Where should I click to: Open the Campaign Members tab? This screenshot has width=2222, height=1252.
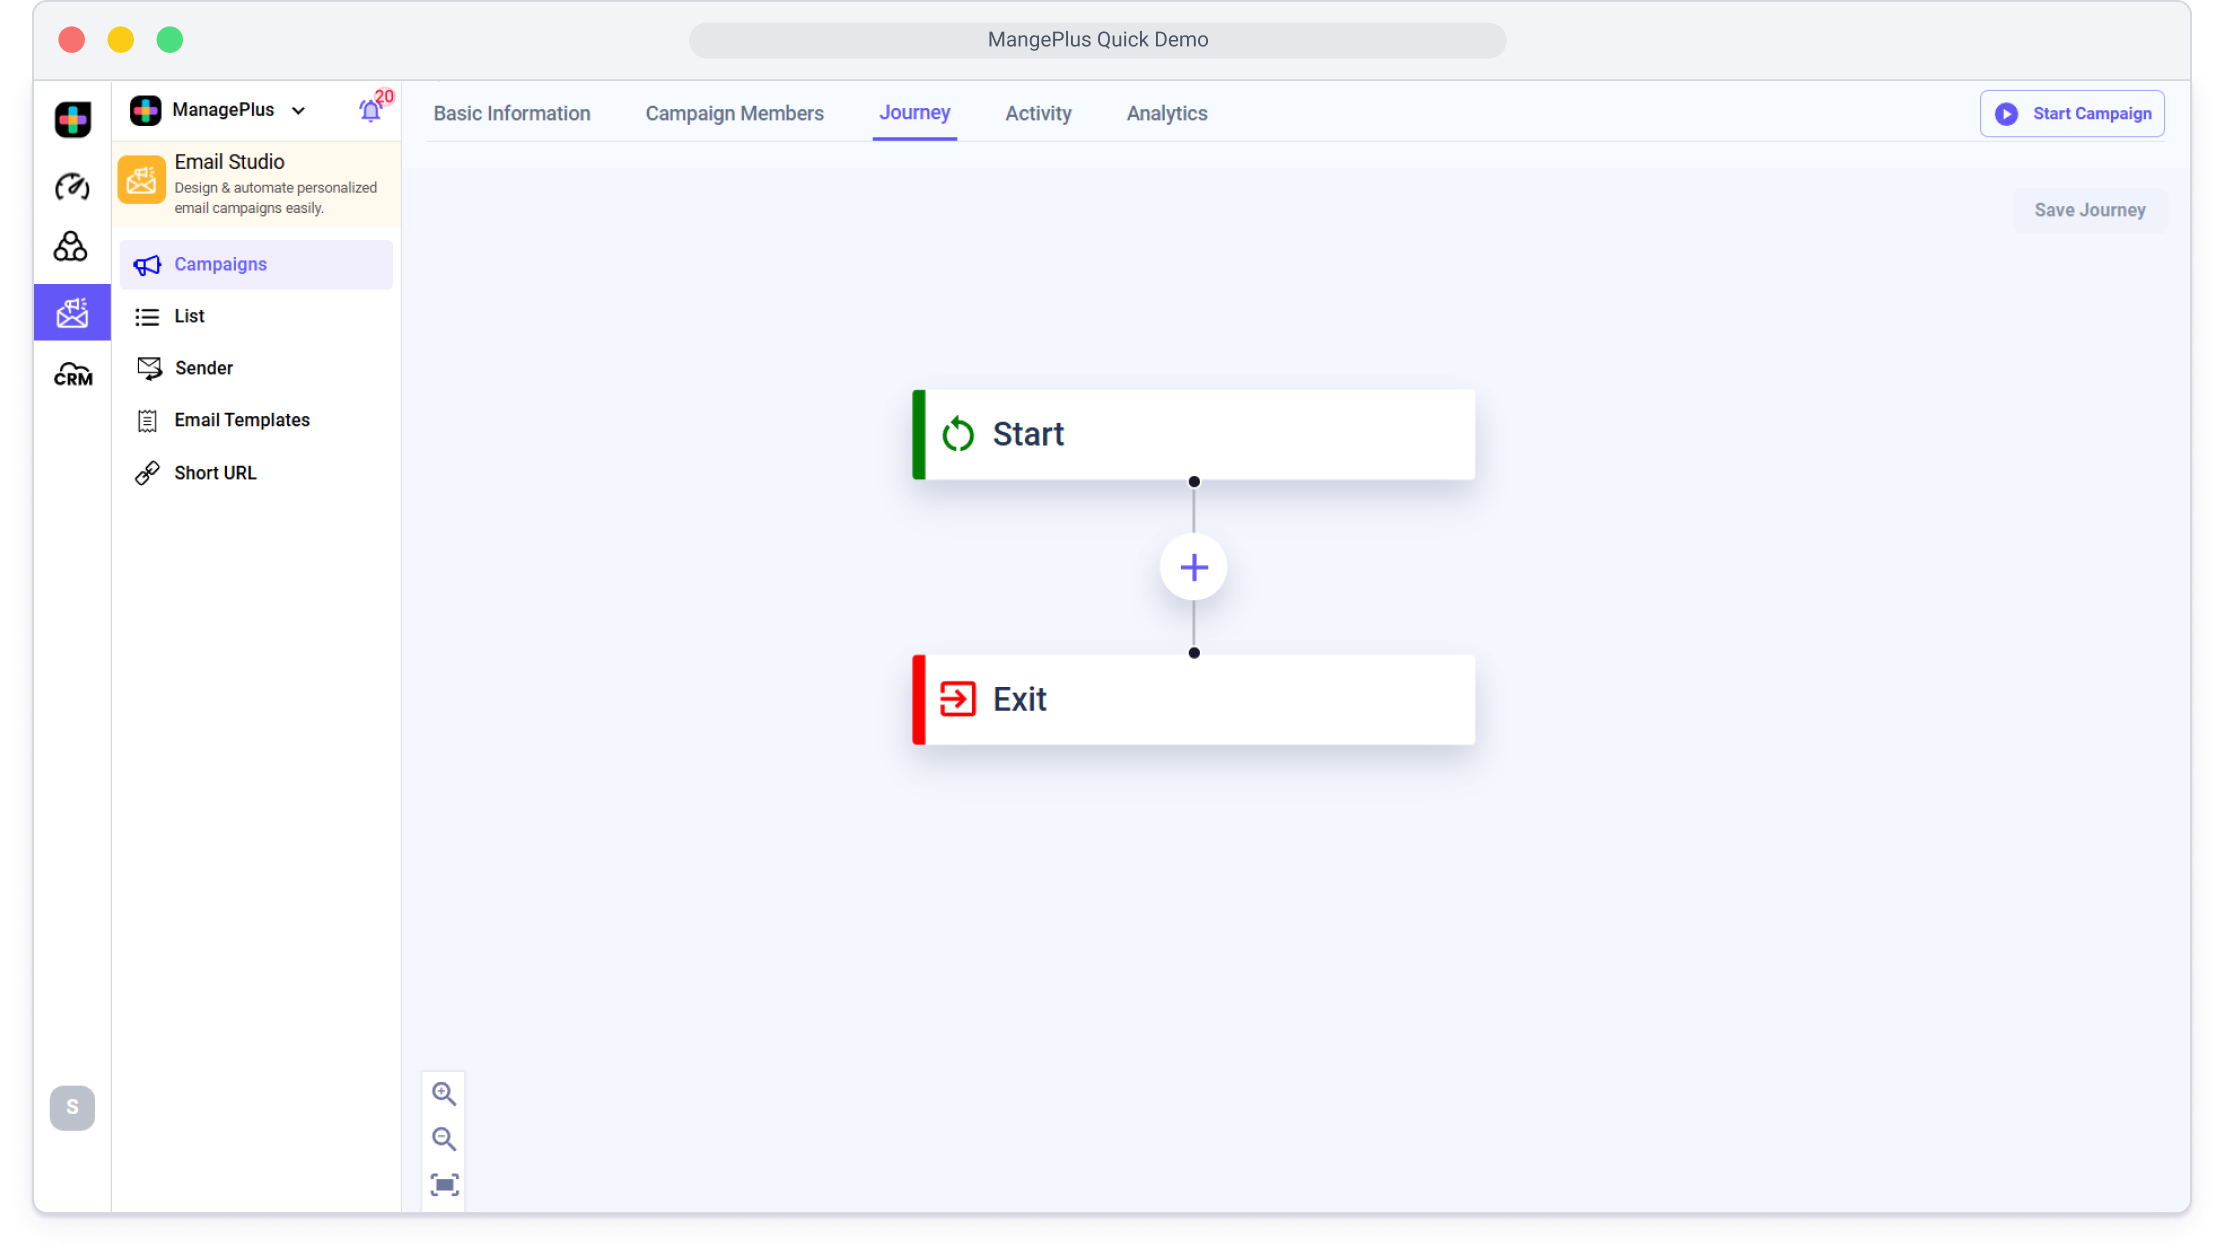pos(734,114)
